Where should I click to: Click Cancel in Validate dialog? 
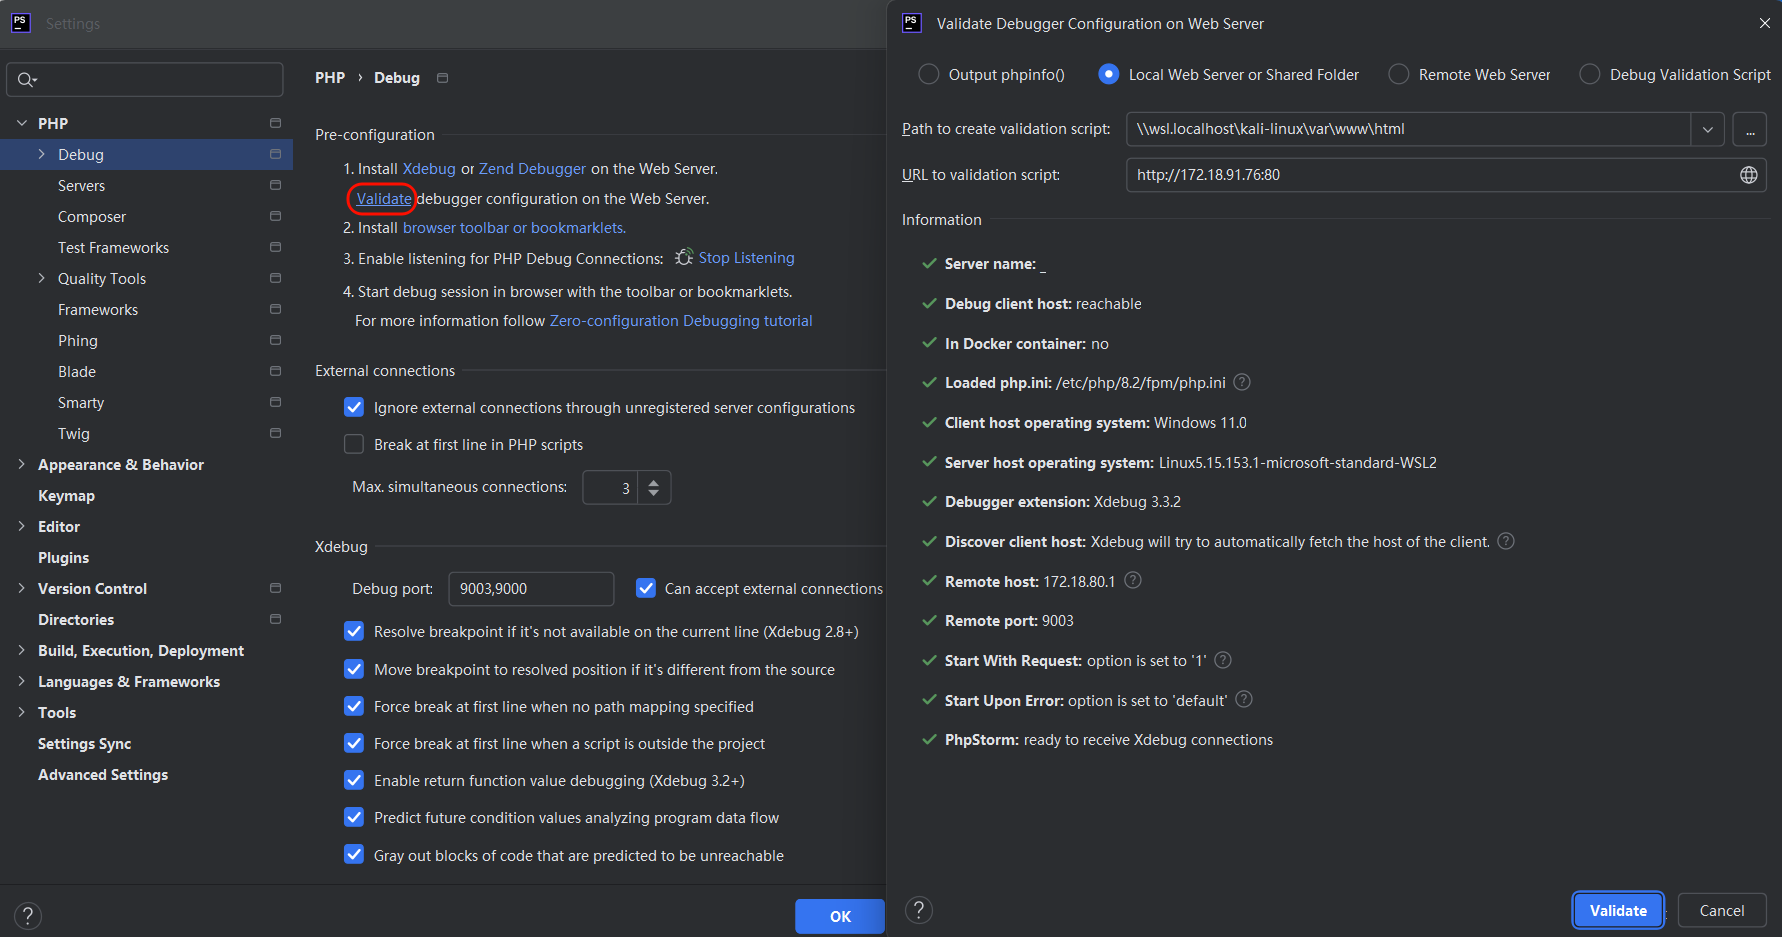1722,910
